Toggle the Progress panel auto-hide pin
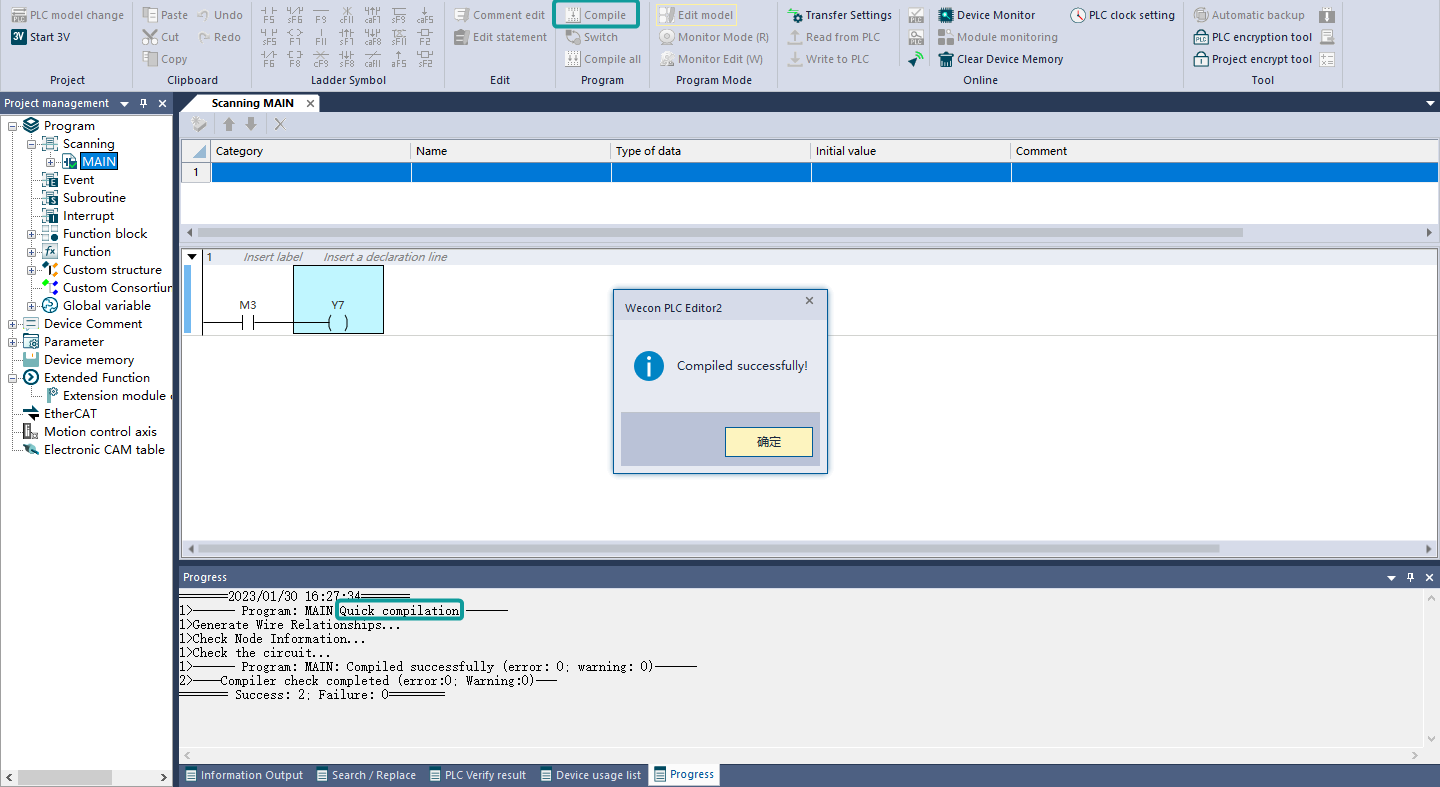This screenshot has width=1440, height=787. [x=1410, y=577]
